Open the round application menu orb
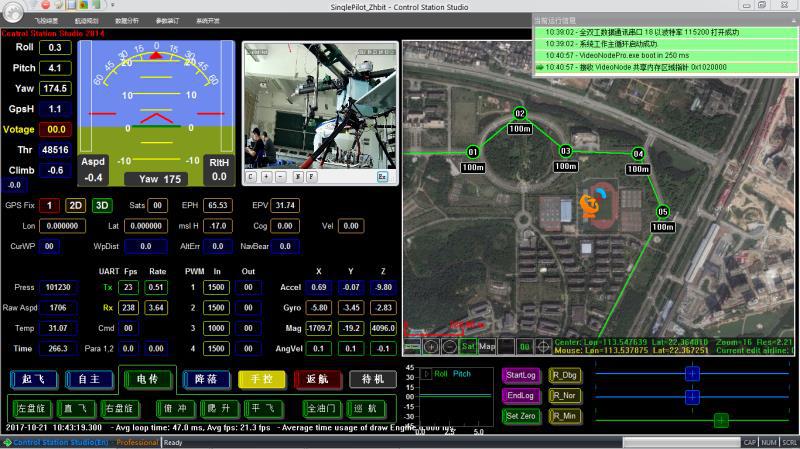800x449 pixels. tap(12, 11)
